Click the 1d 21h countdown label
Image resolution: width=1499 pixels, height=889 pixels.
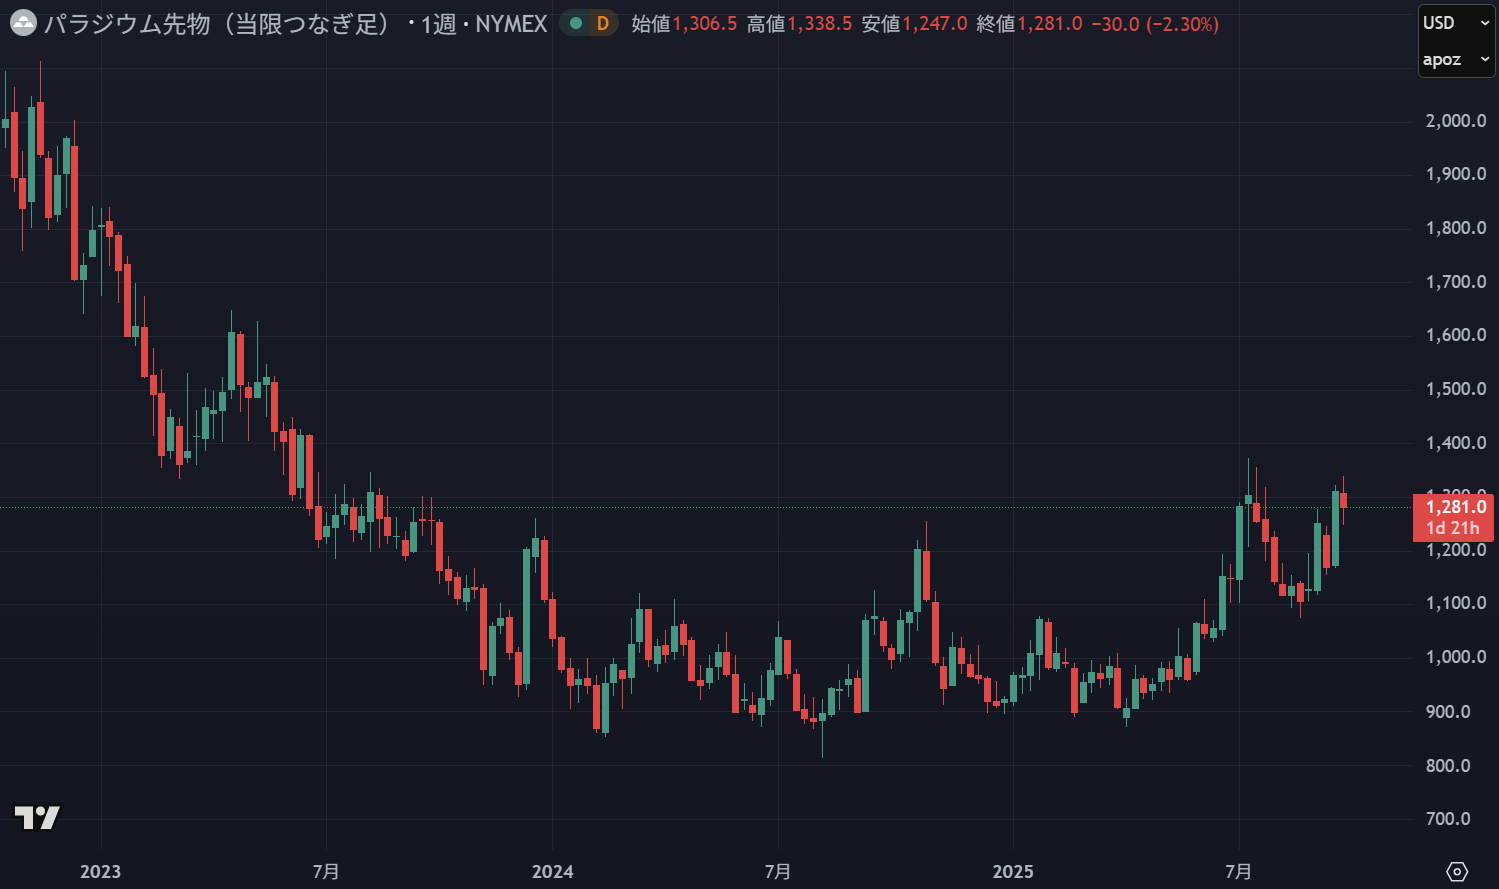pyautogui.click(x=1452, y=528)
